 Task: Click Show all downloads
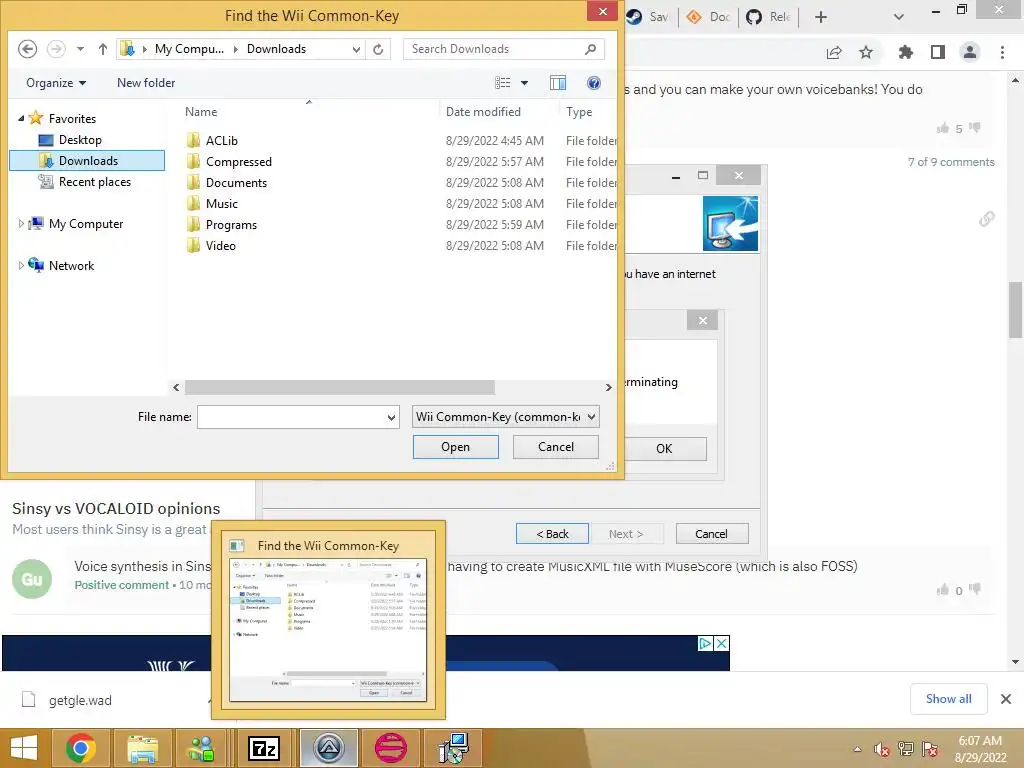[x=948, y=699]
